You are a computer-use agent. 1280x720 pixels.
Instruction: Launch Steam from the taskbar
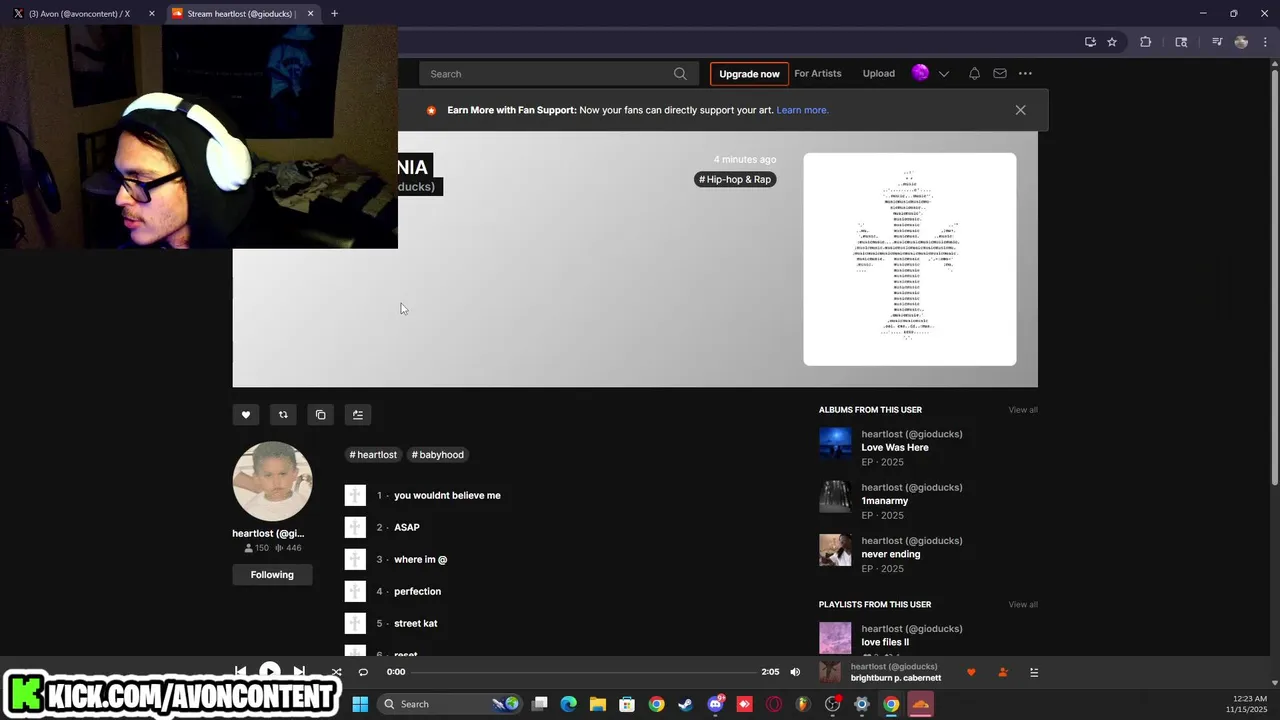685,704
